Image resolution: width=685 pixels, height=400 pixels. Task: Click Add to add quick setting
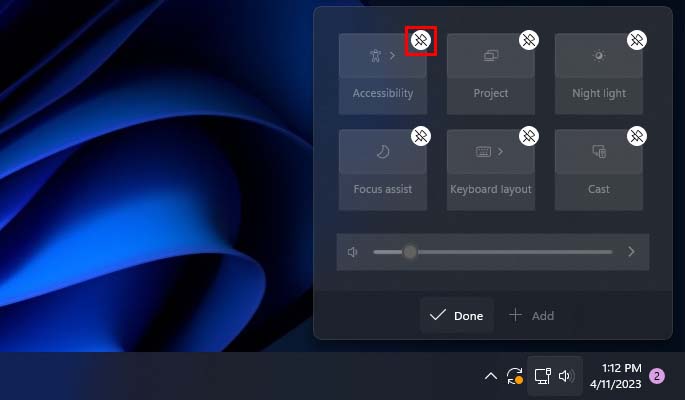532,315
